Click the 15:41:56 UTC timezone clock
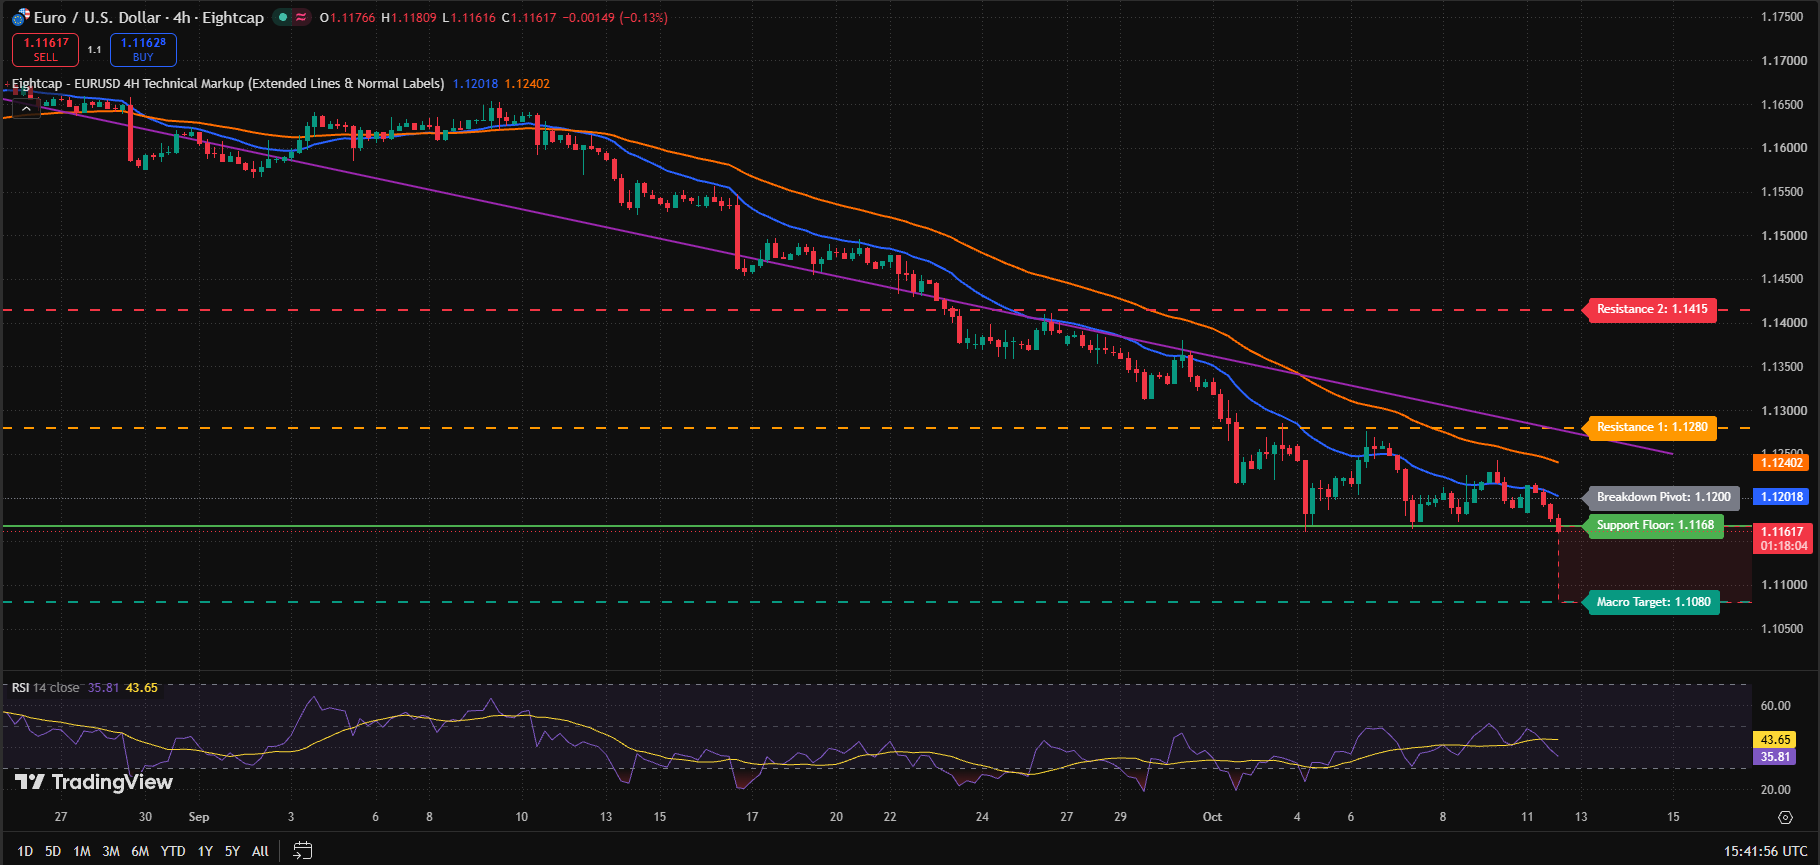This screenshot has width=1820, height=865. (1765, 851)
